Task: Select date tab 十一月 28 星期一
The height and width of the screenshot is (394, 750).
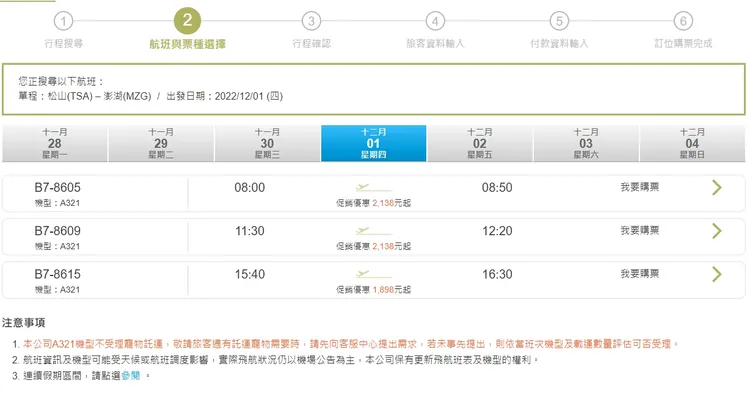Action: pyautogui.click(x=55, y=143)
